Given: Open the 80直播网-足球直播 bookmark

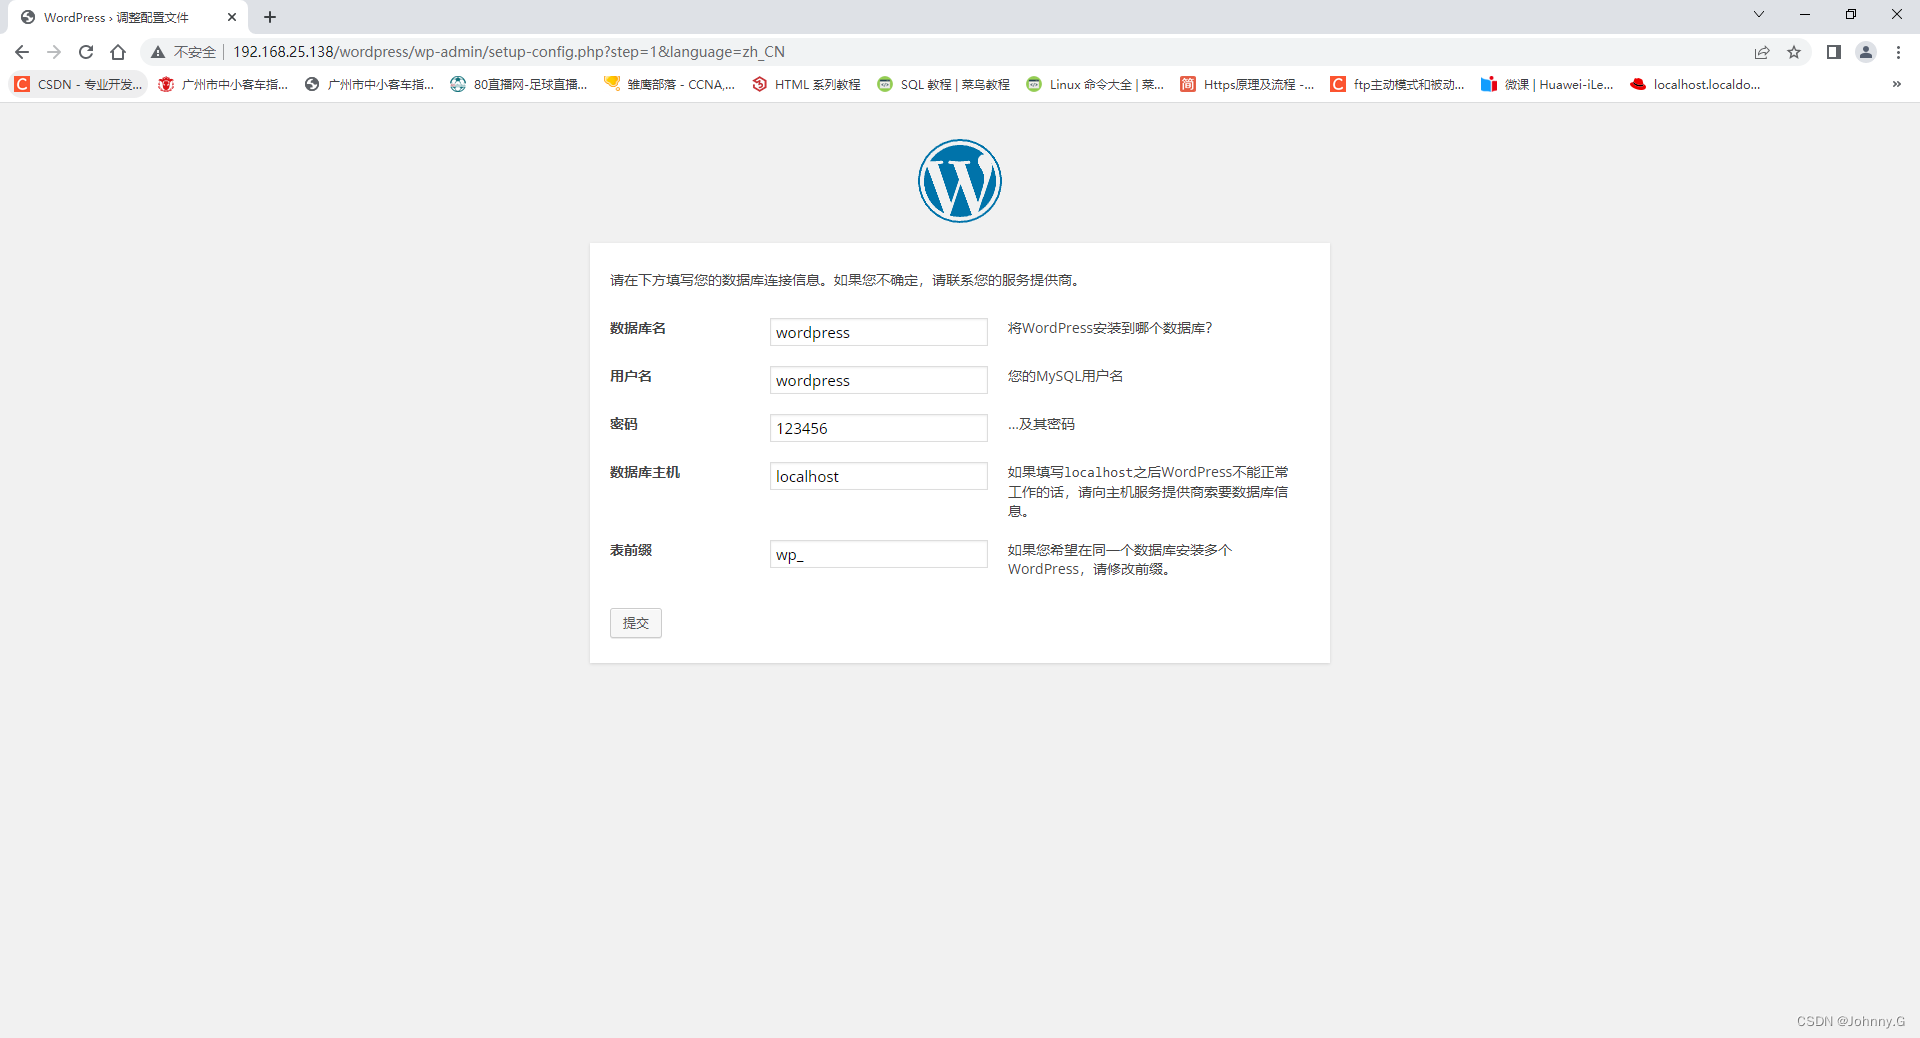Looking at the screenshot, I should click(x=519, y=84).
